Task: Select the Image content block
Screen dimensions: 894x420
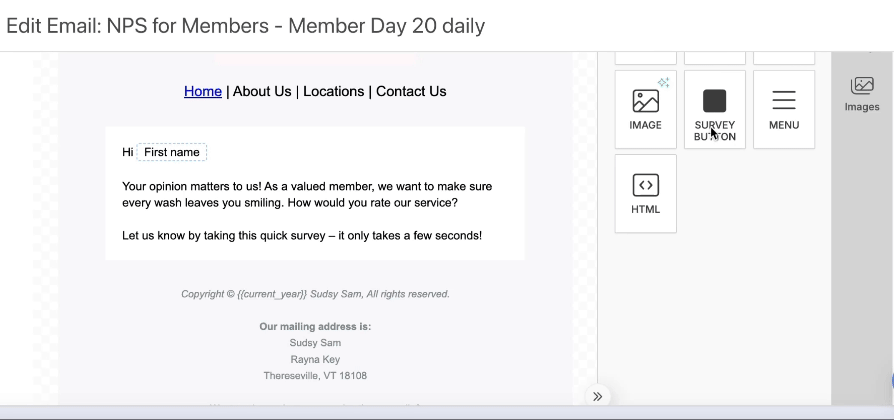Action: (x=645, y=109)
